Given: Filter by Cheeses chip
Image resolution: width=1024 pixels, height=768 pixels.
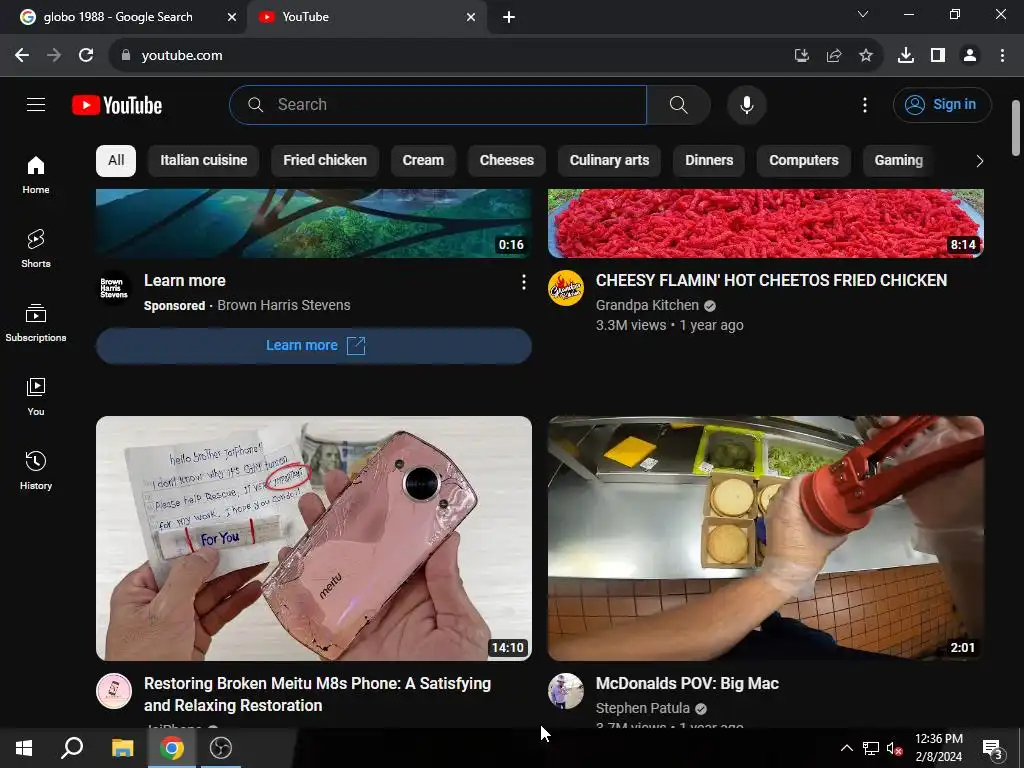Looking at the screenshot, I should [507, 161].
